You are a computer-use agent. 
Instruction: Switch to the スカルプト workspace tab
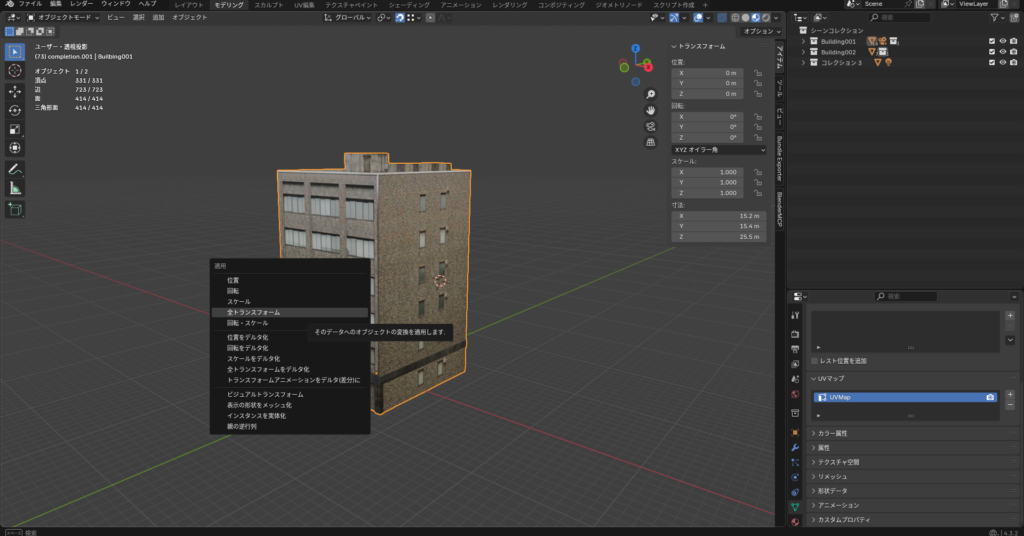[x=268, y=5]
